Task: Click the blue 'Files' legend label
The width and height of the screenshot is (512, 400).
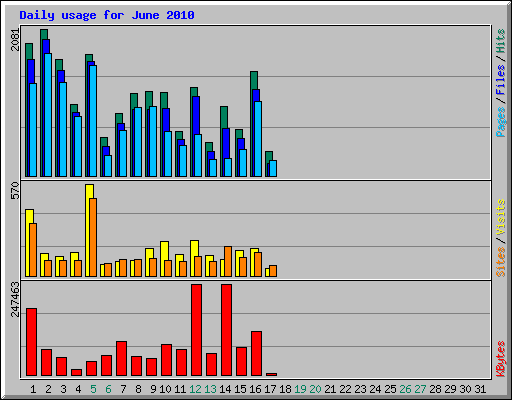Action: (x=500, y=80)
